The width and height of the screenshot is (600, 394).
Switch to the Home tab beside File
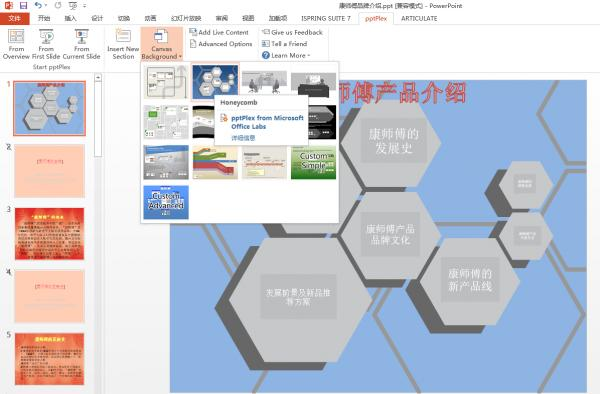click(44, 18)
